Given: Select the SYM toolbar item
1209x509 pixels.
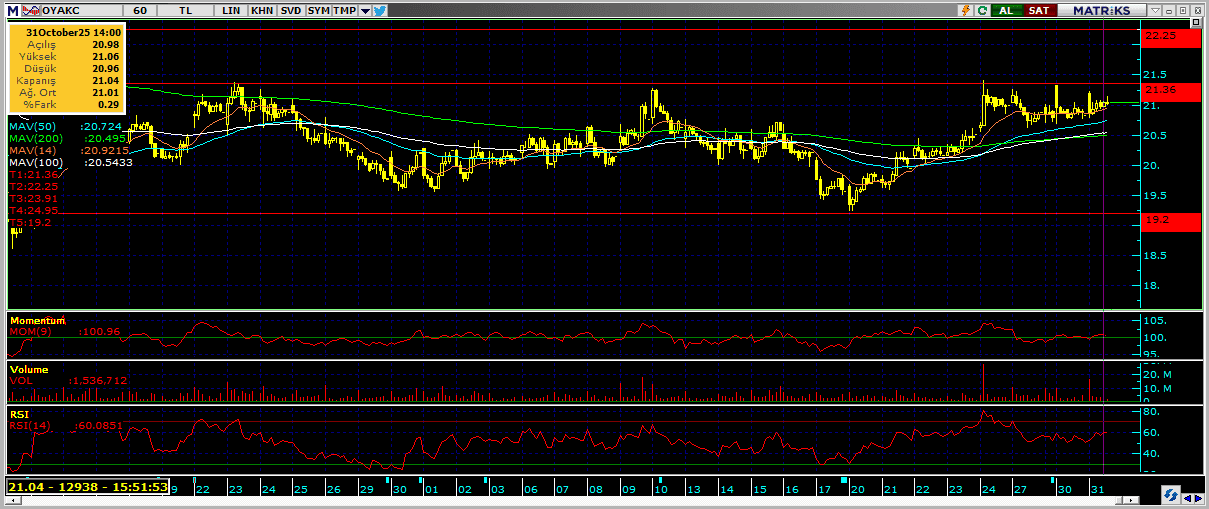Looking at the screenshot, I should [x=318, y=10].
